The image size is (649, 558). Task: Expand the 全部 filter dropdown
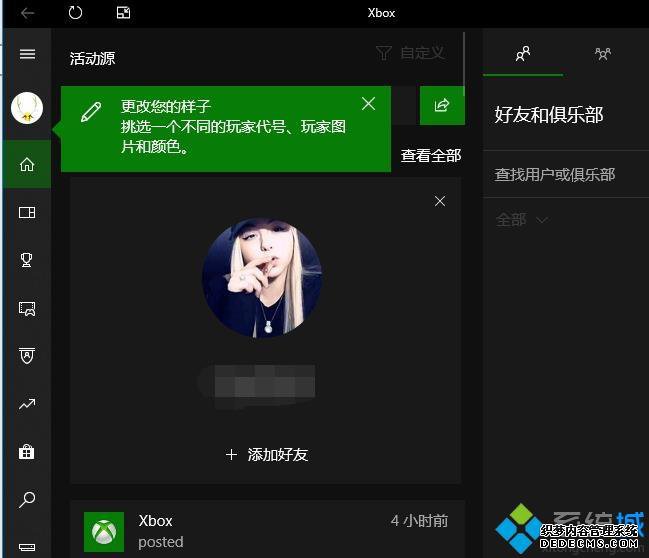522,220
